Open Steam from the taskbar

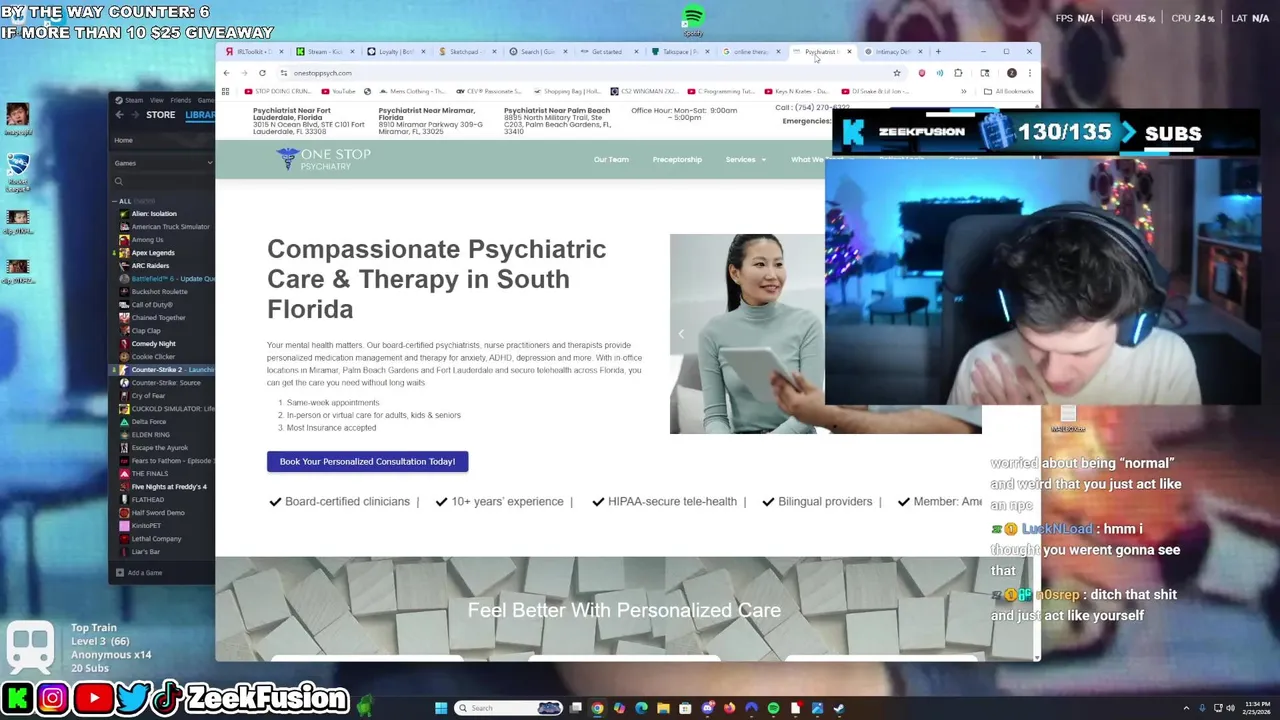(839, 708)
